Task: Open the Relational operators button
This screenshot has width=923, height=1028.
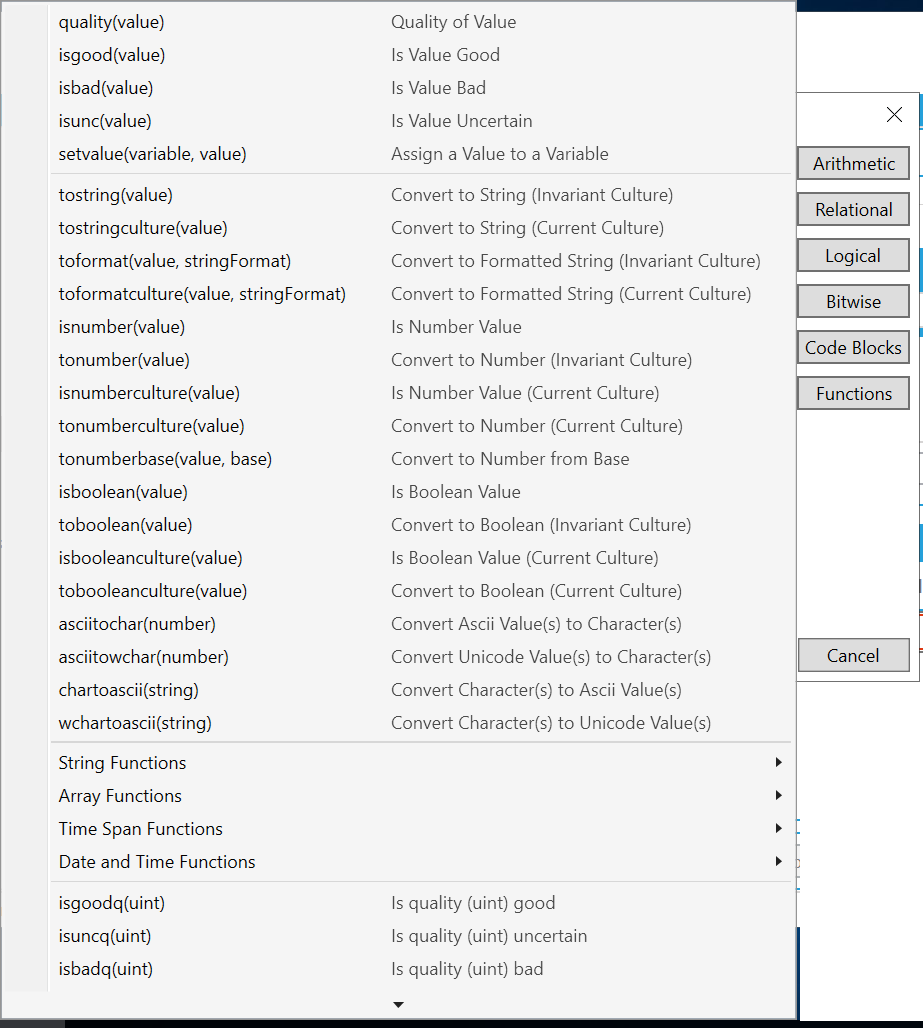Action: pyautogui.click(x=853, y=210)
